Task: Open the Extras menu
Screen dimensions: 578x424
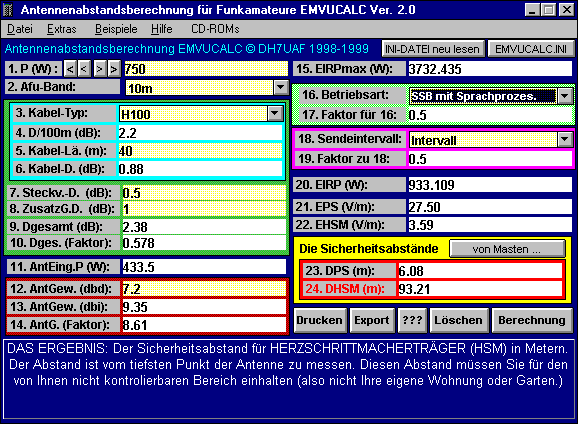Action: tap(62, 29)
